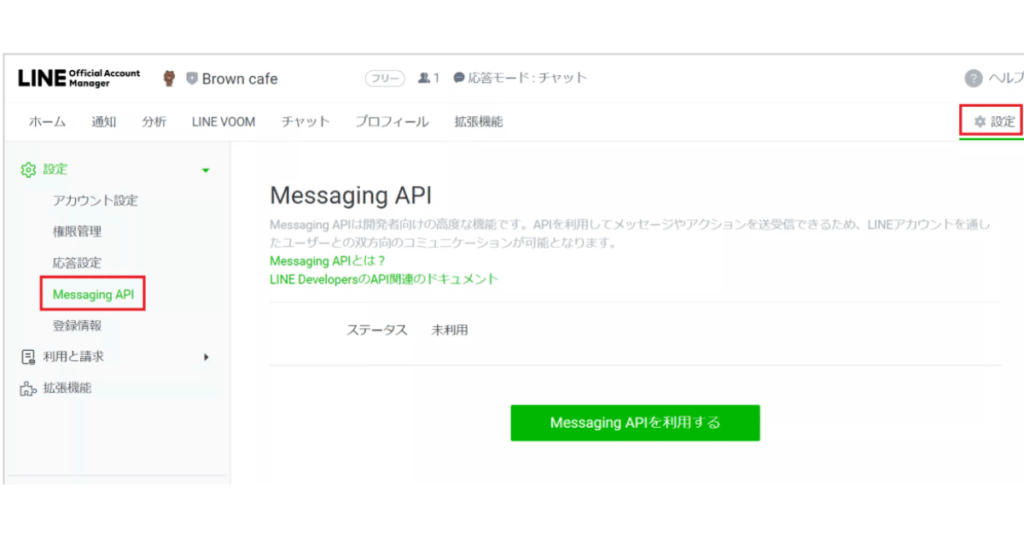Click the friends count person icon
The height and width of the screenshot is (538, 1024).
click(424, 78)
